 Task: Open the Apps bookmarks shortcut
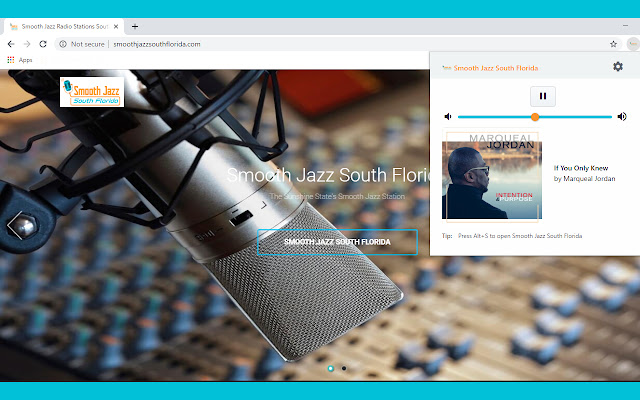click(x=20, y=60)
